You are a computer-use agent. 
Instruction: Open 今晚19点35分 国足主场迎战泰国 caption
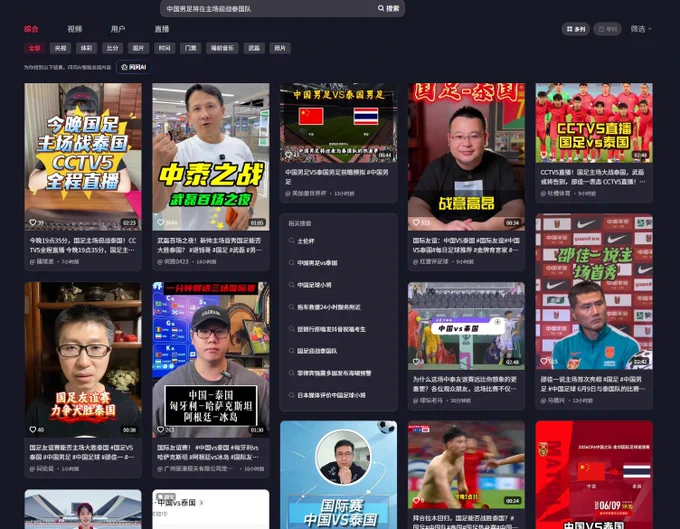[x=82, y=245]
